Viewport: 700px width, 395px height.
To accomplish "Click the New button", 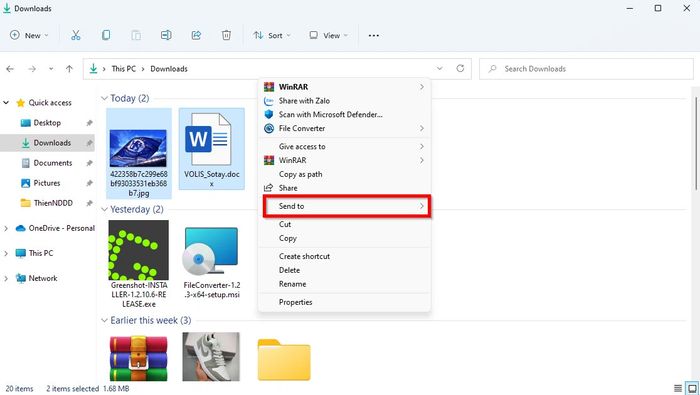I will (x=29, y=35).
